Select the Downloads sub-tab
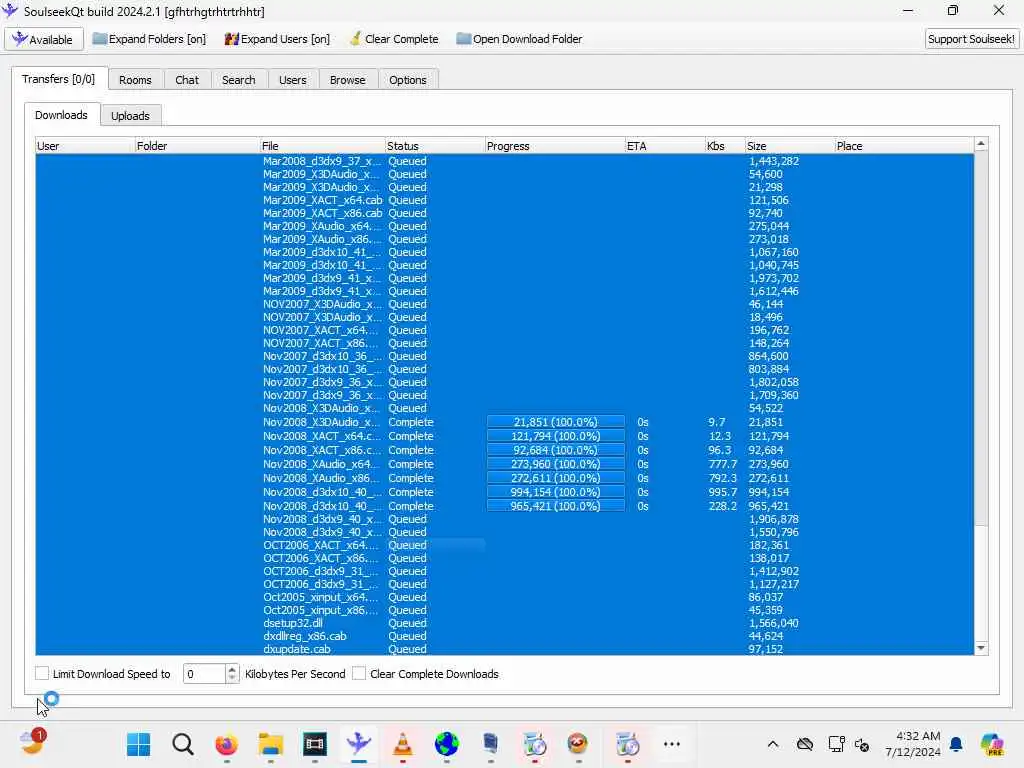Viewport: 1024px width, 768px height. coord(61,115)
